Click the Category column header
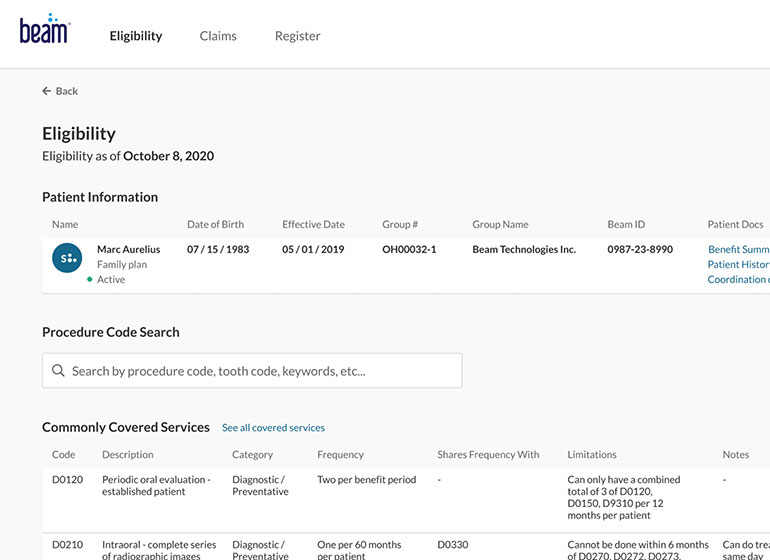 [x=252, y=454]
